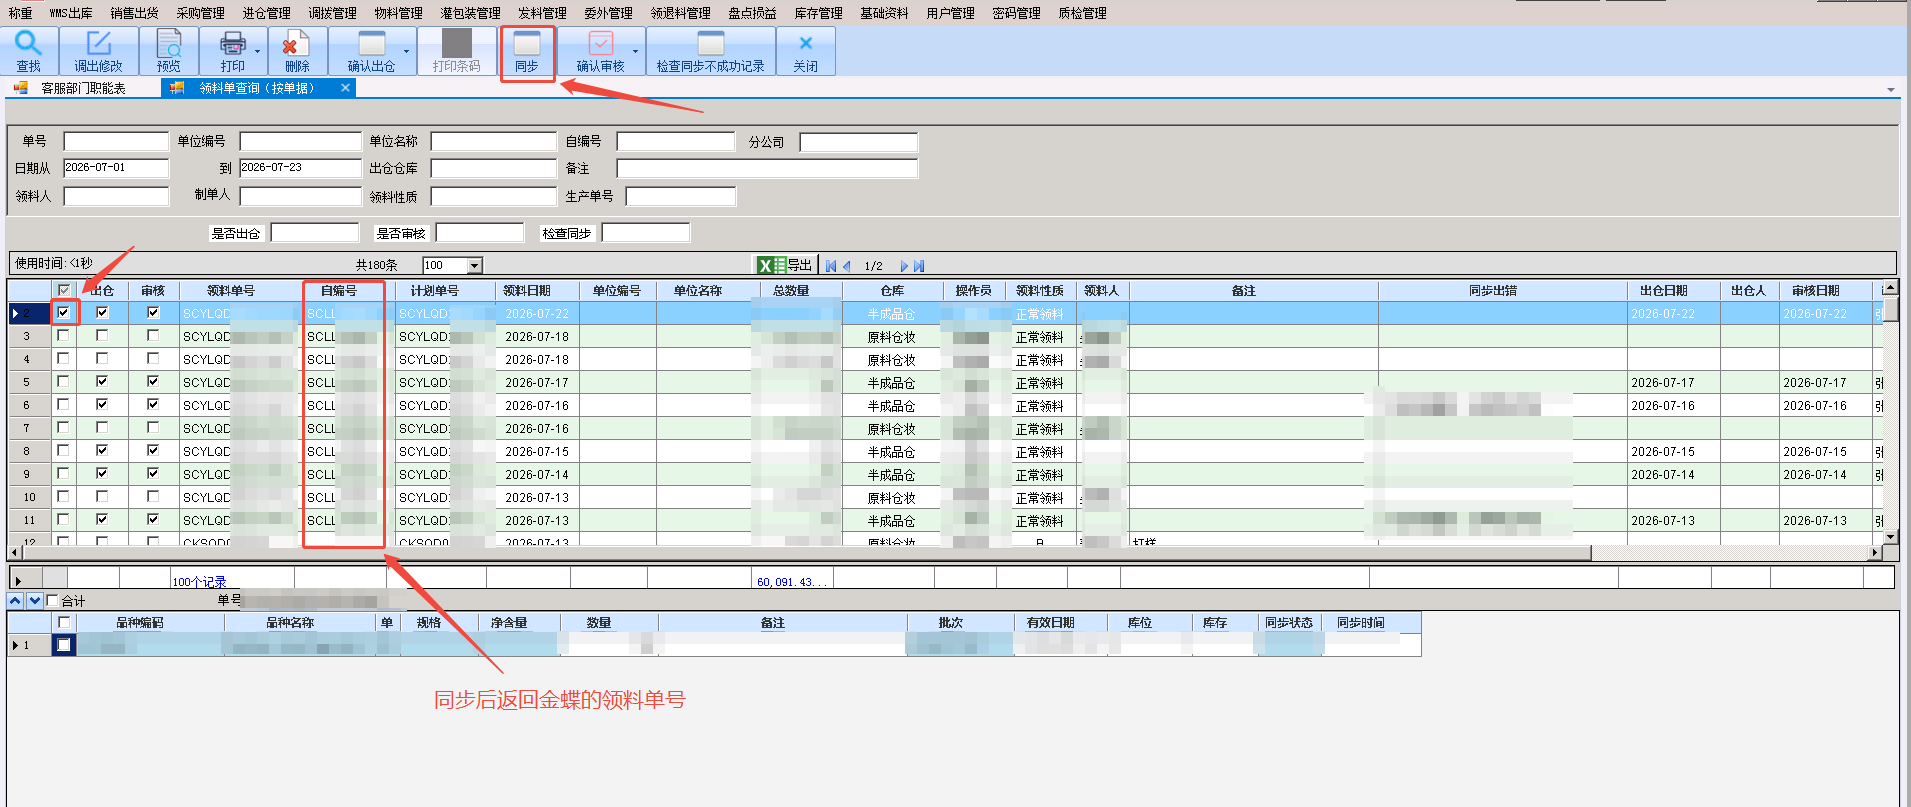This screenshot has height=807, width=1911.
Task: Click the 同步 sync toolbar icon
Action: tap(527, 50)
